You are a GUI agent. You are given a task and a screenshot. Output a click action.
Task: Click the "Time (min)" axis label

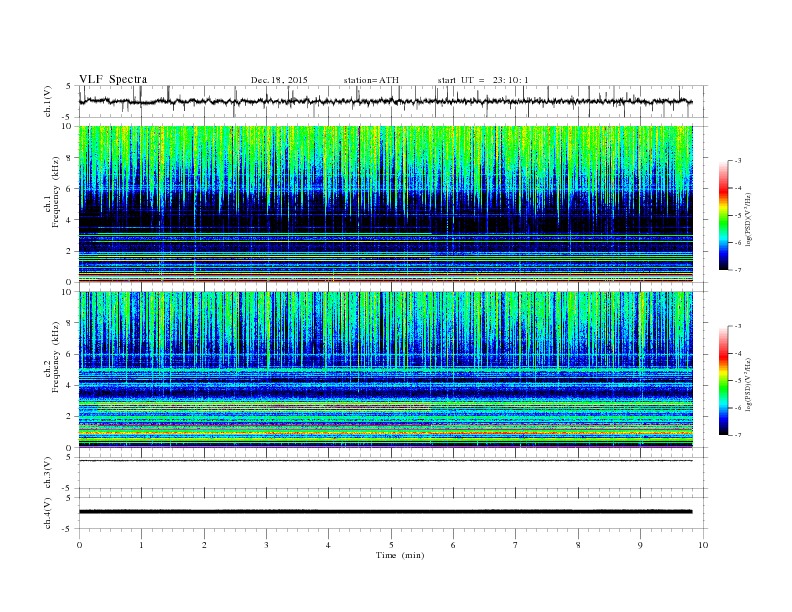click(x=400, y=555)
